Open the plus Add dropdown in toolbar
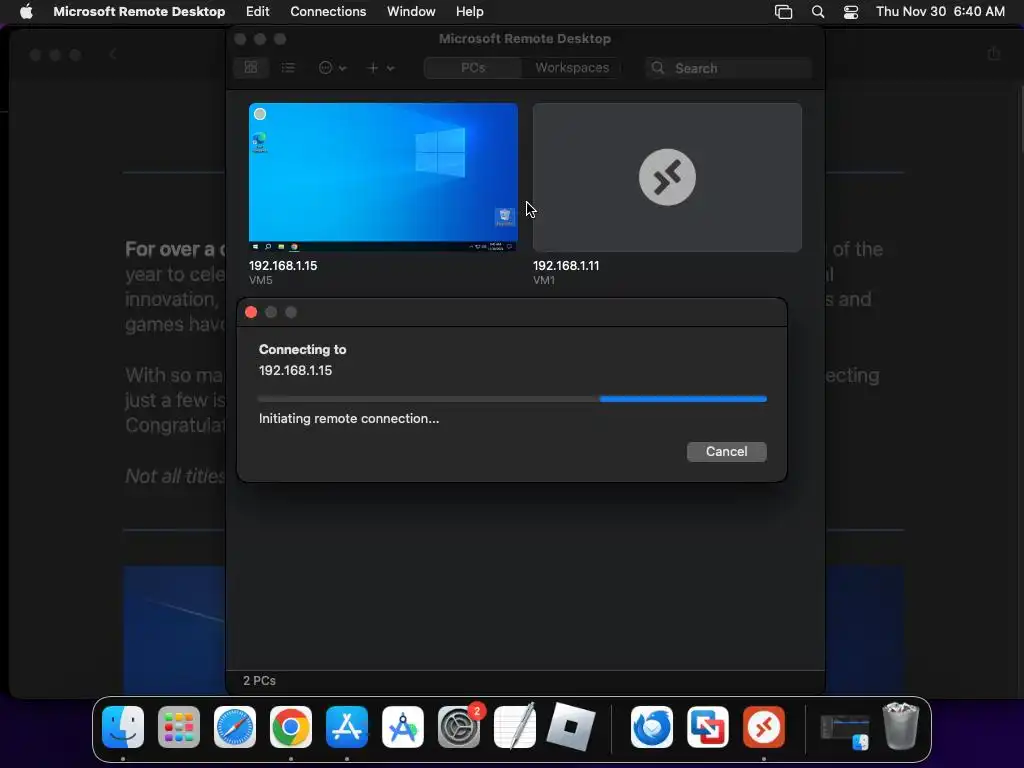The width and height of the screenshot is (1024, 768). (x=381, y=67)
